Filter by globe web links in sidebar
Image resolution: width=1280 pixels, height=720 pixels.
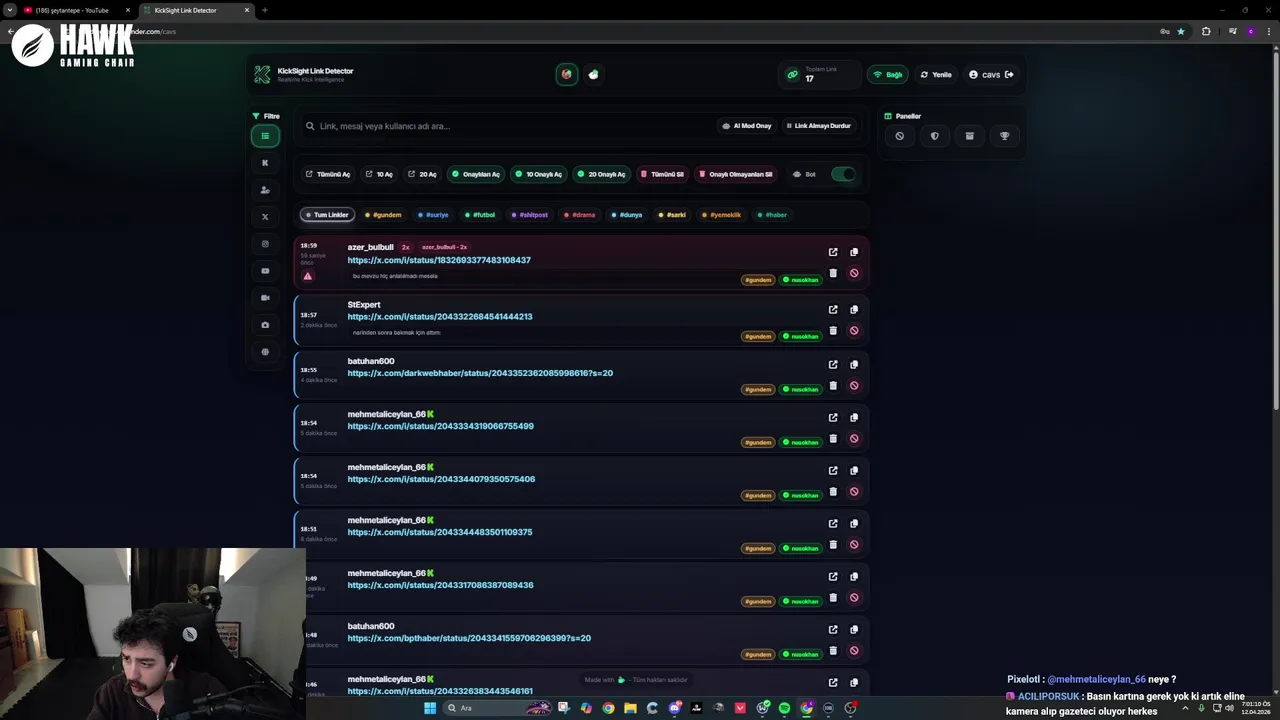265,352
